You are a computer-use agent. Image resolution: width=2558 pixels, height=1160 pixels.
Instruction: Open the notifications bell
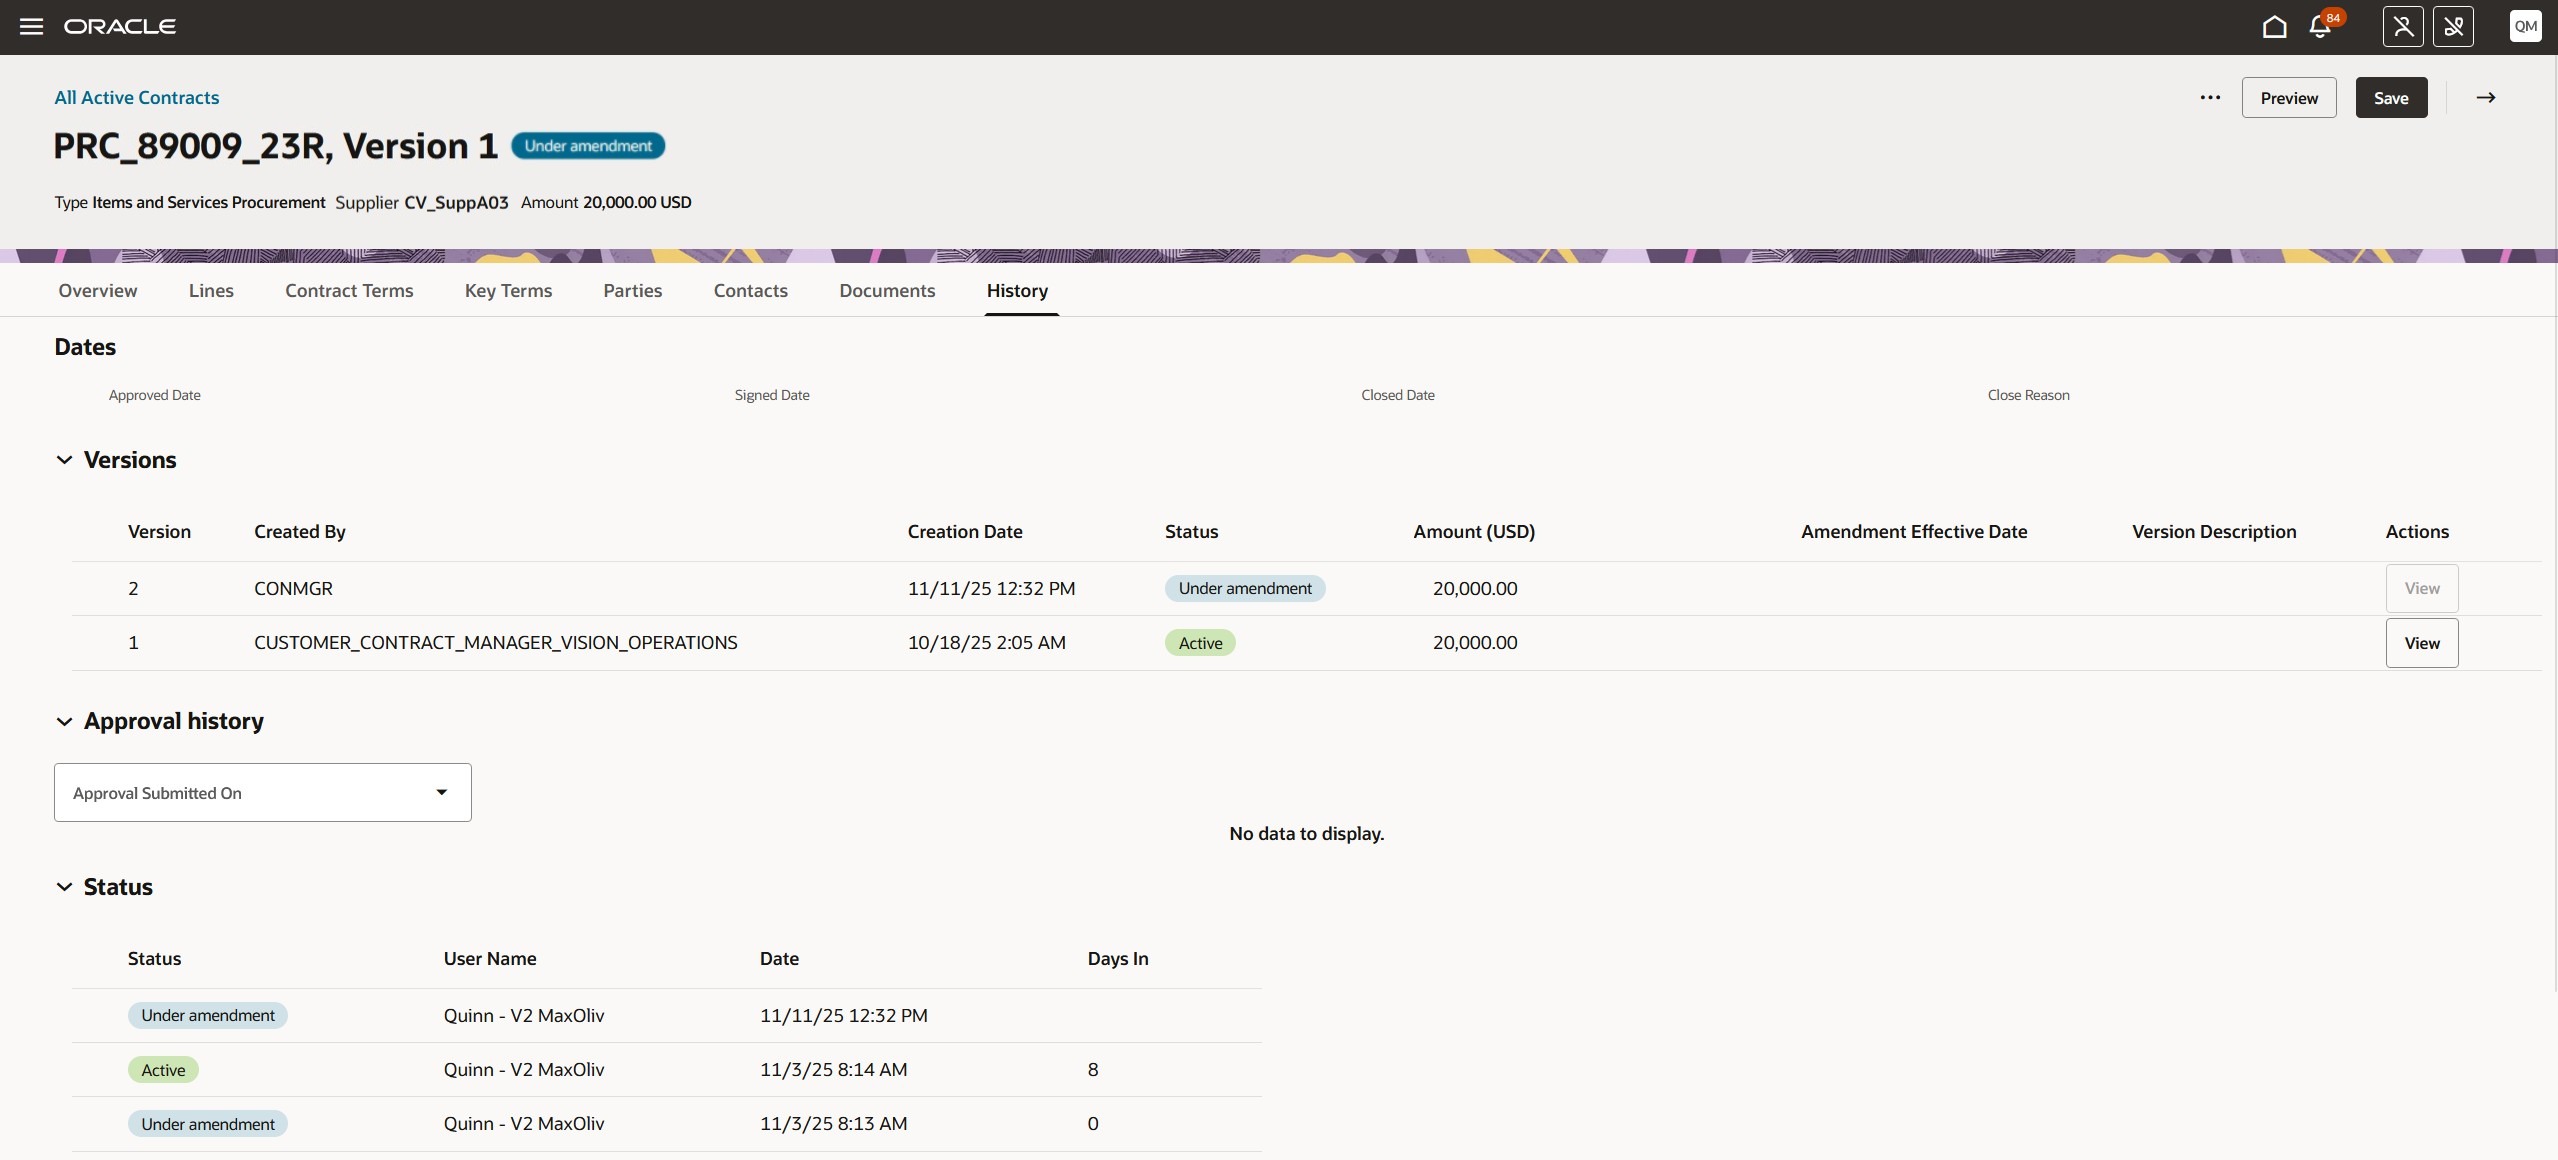click(2320, 27)
